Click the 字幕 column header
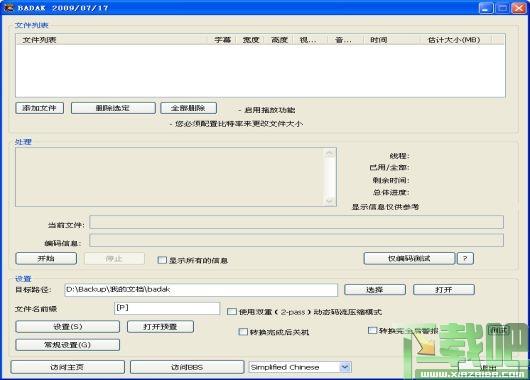This screenshot has height=380, width=530. (222, 40)
